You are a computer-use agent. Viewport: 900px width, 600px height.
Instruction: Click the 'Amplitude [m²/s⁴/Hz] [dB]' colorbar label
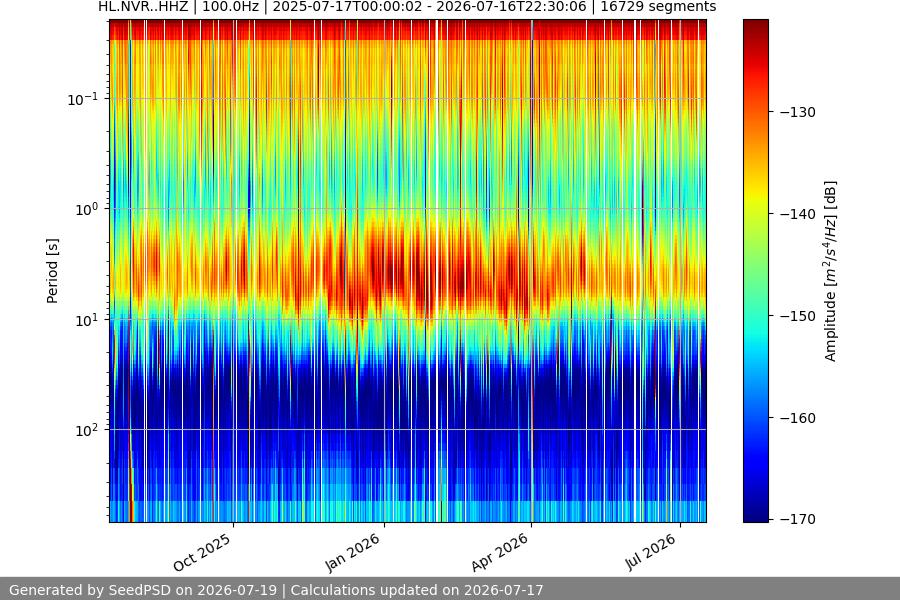pos(831,271)
